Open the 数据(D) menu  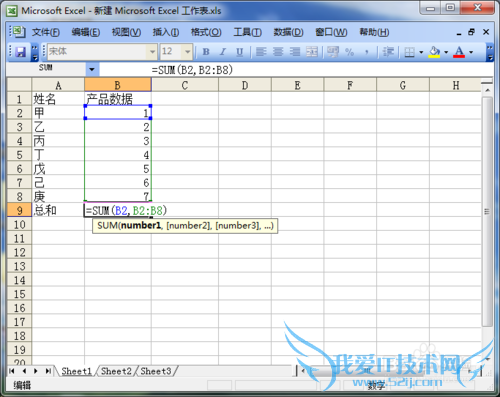coord(288,32)
